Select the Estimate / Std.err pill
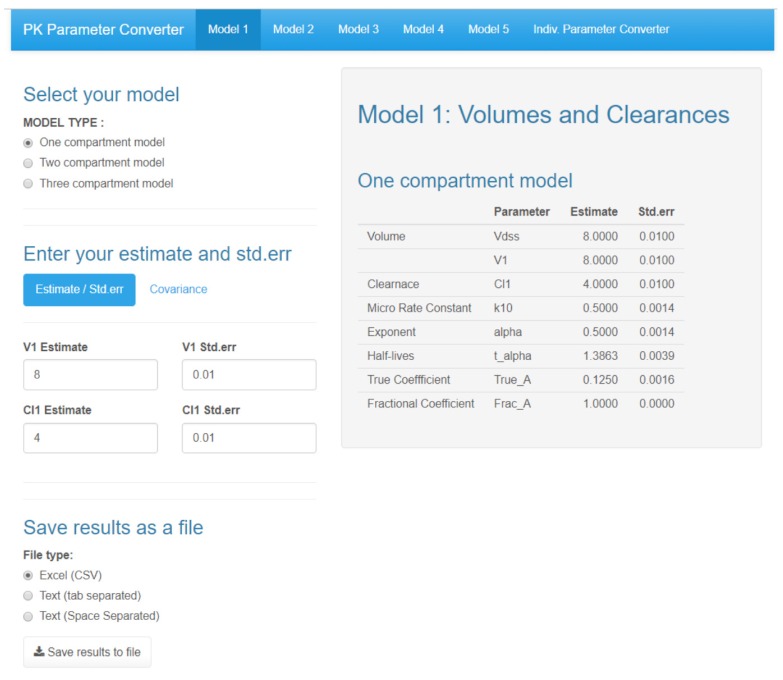783x680 pixels. tap(79, 289)
